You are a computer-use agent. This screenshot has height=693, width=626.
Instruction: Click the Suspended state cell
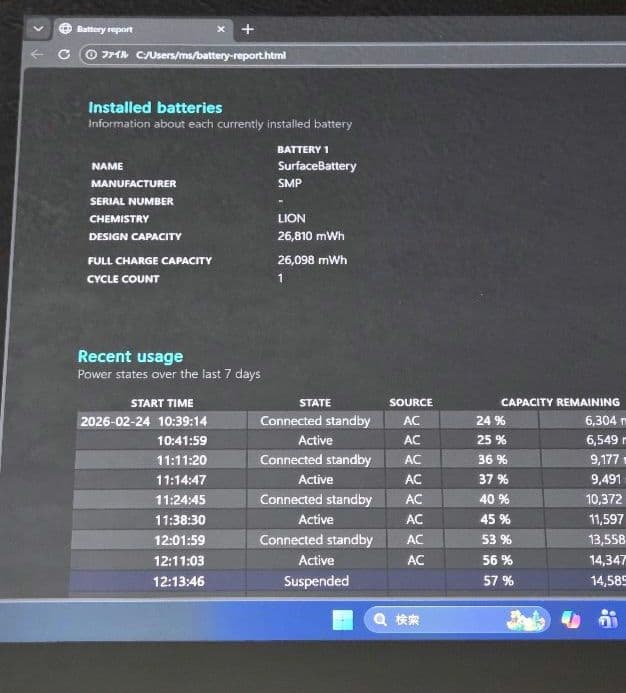(x=317, y=581)
